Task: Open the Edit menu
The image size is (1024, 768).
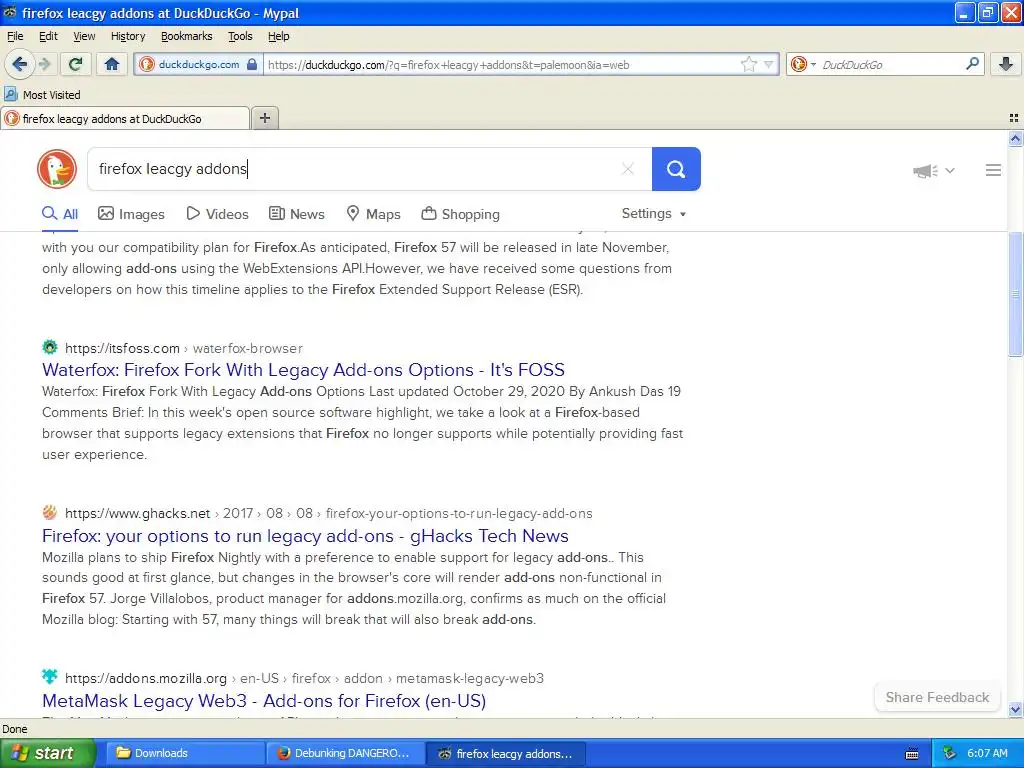Action: [x=48, y=36]
